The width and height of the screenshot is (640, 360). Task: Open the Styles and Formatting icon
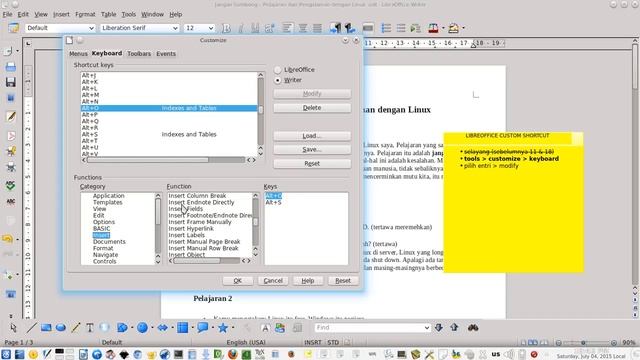click(13, 28)
